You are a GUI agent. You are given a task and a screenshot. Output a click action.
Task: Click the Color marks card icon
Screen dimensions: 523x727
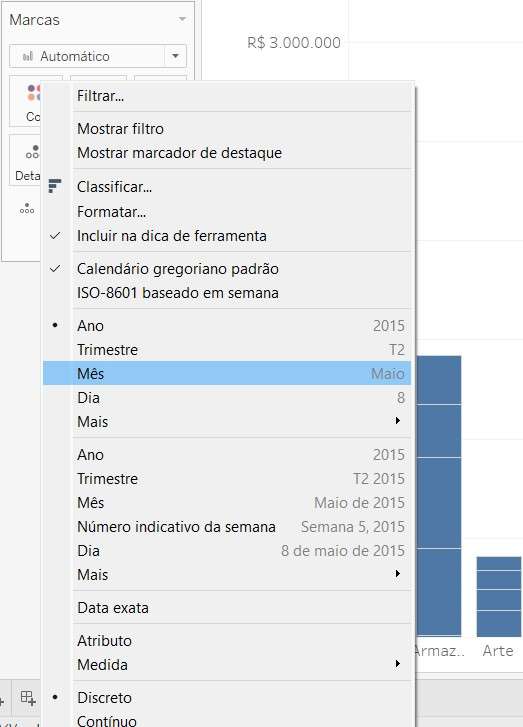point(33,93)
